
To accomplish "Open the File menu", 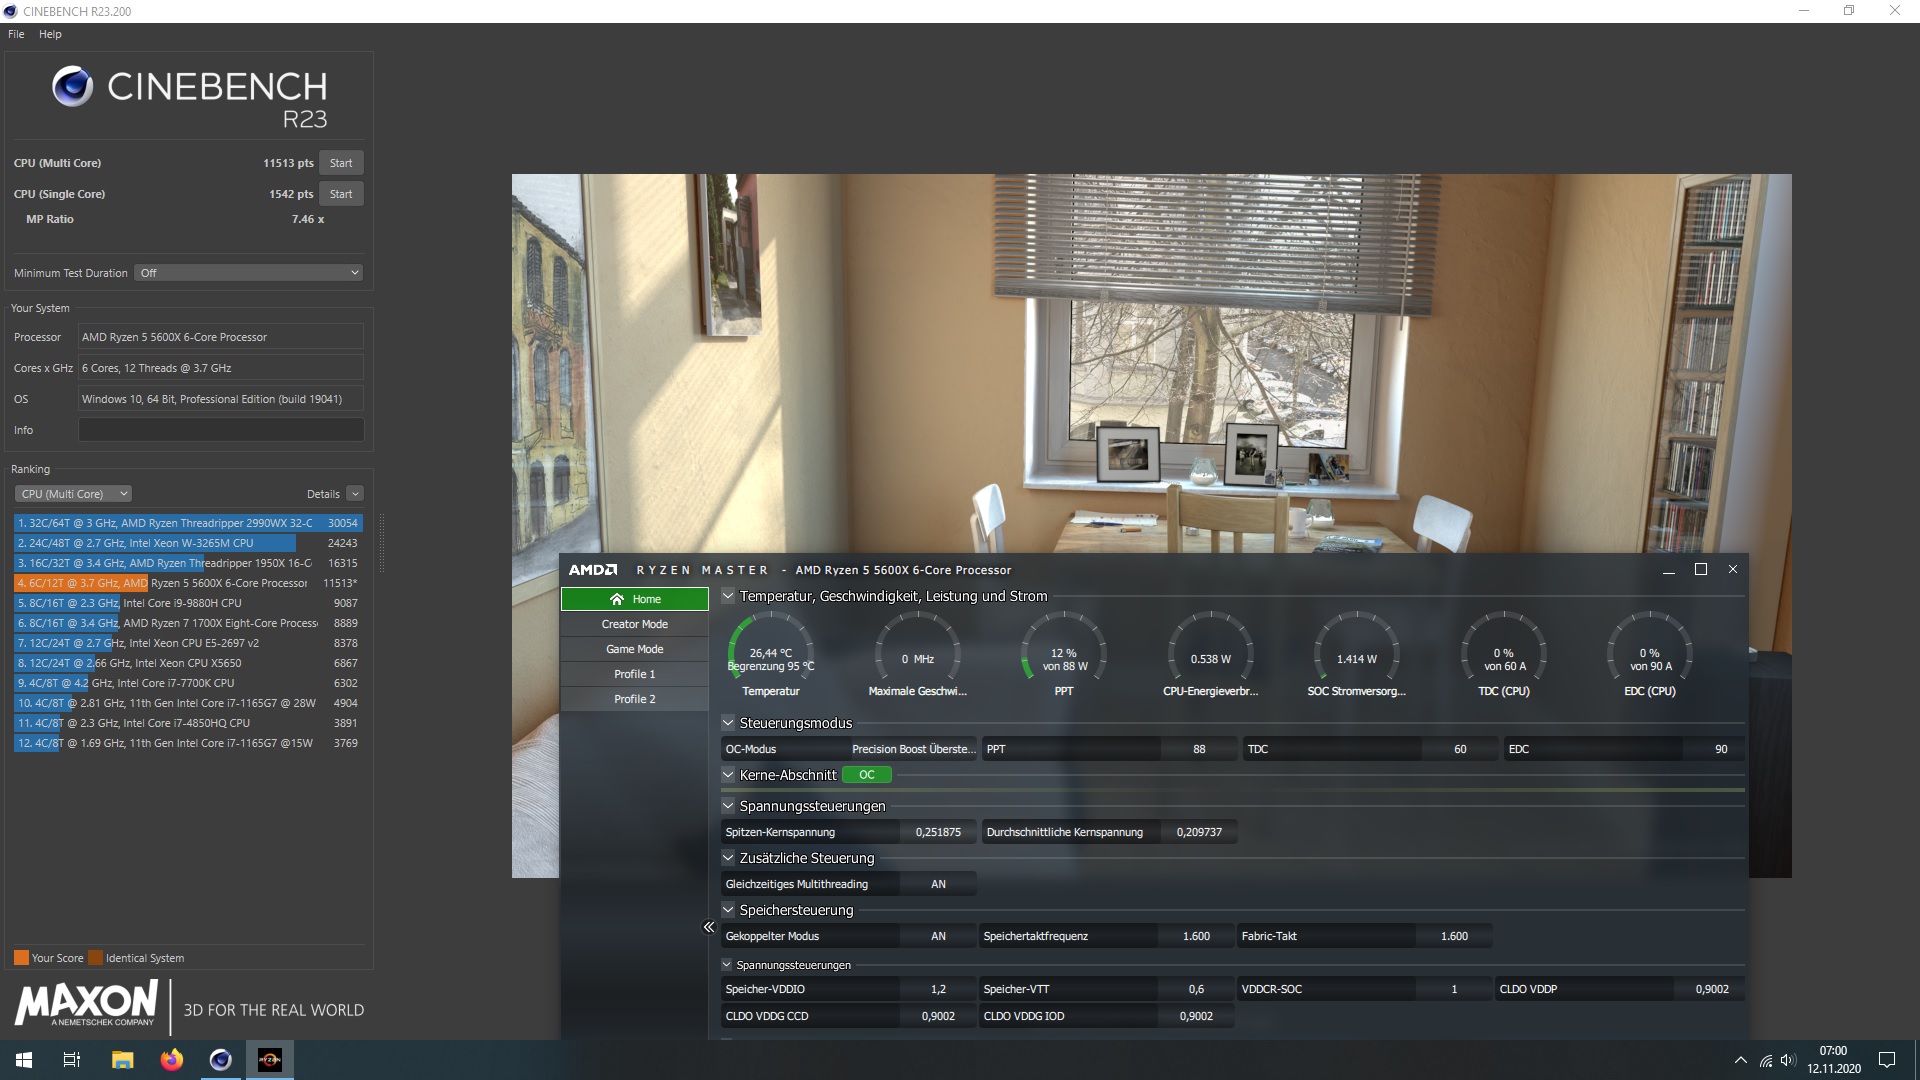I will point(16,34).
